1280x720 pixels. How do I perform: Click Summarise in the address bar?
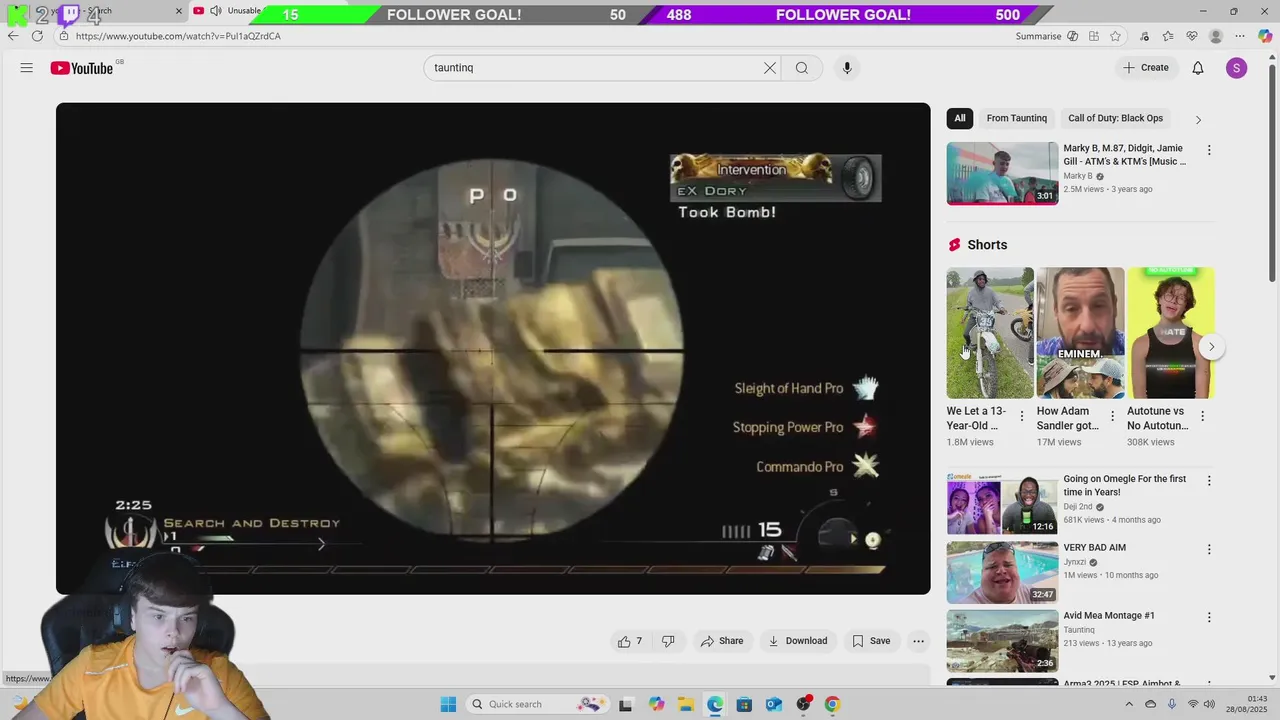tap(1038, 36)
